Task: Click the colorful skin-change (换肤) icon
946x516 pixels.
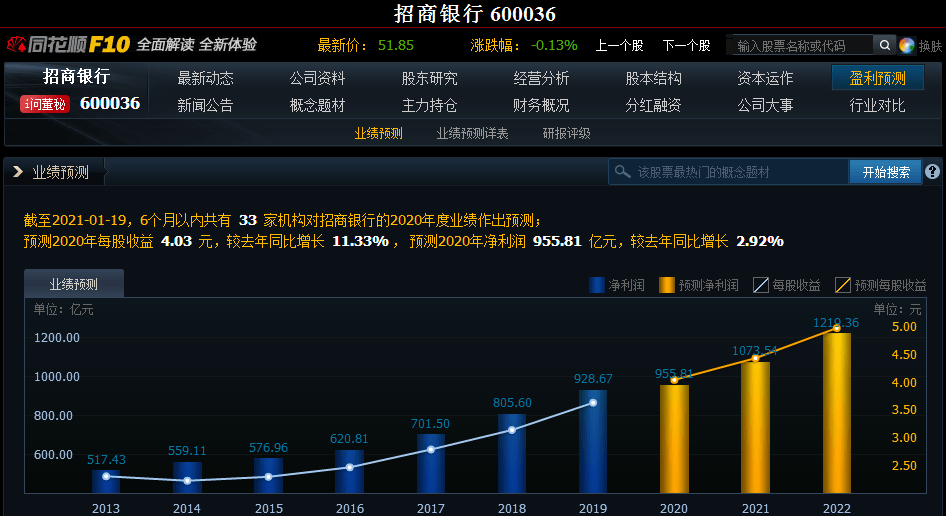Action: 907,45
